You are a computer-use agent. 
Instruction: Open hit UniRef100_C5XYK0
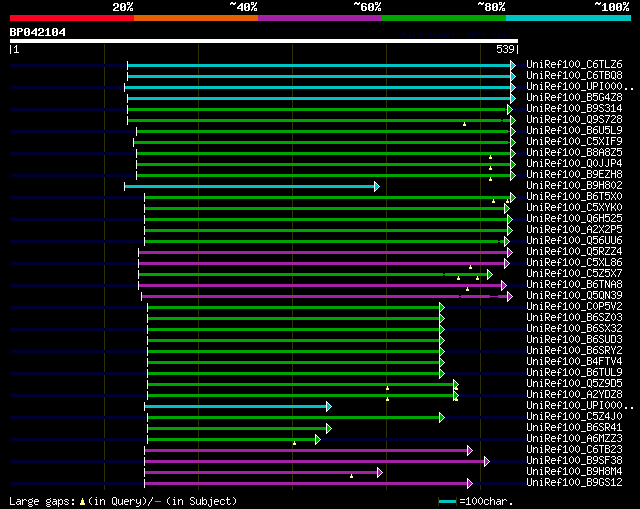[x=574, y=208]
